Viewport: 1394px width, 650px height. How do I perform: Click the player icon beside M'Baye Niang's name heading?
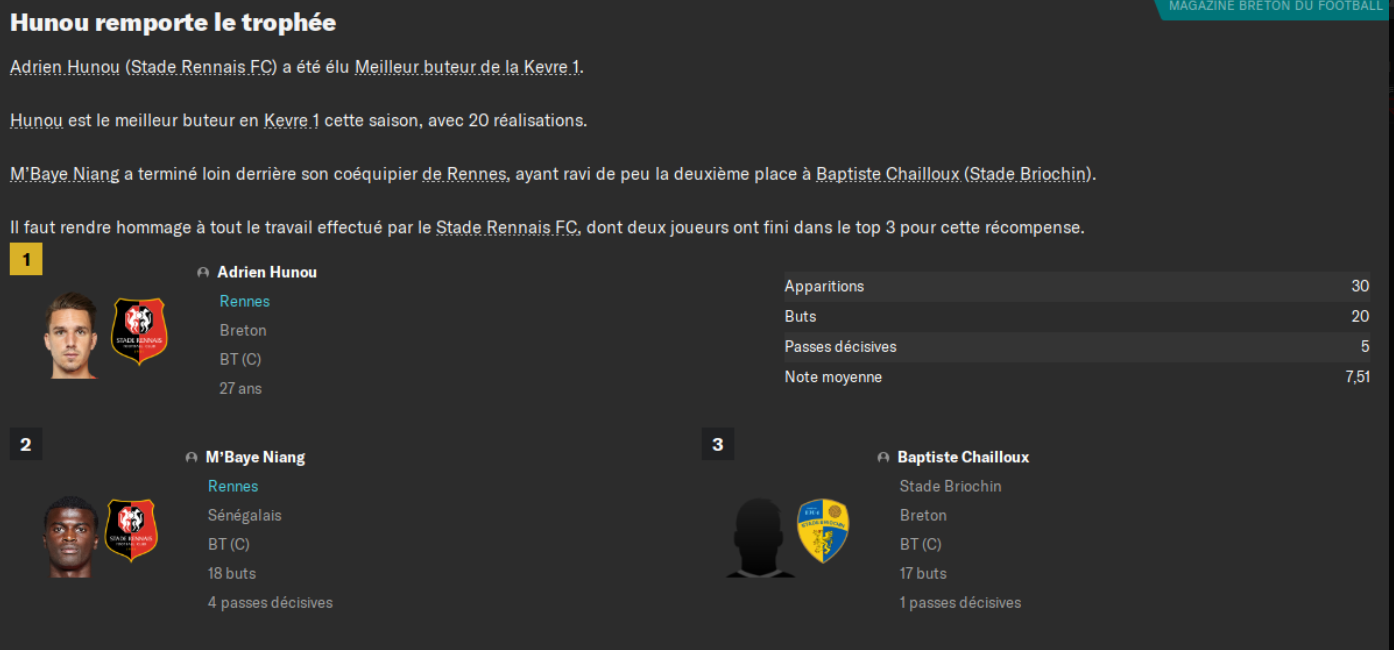click(x=191, y=457)
